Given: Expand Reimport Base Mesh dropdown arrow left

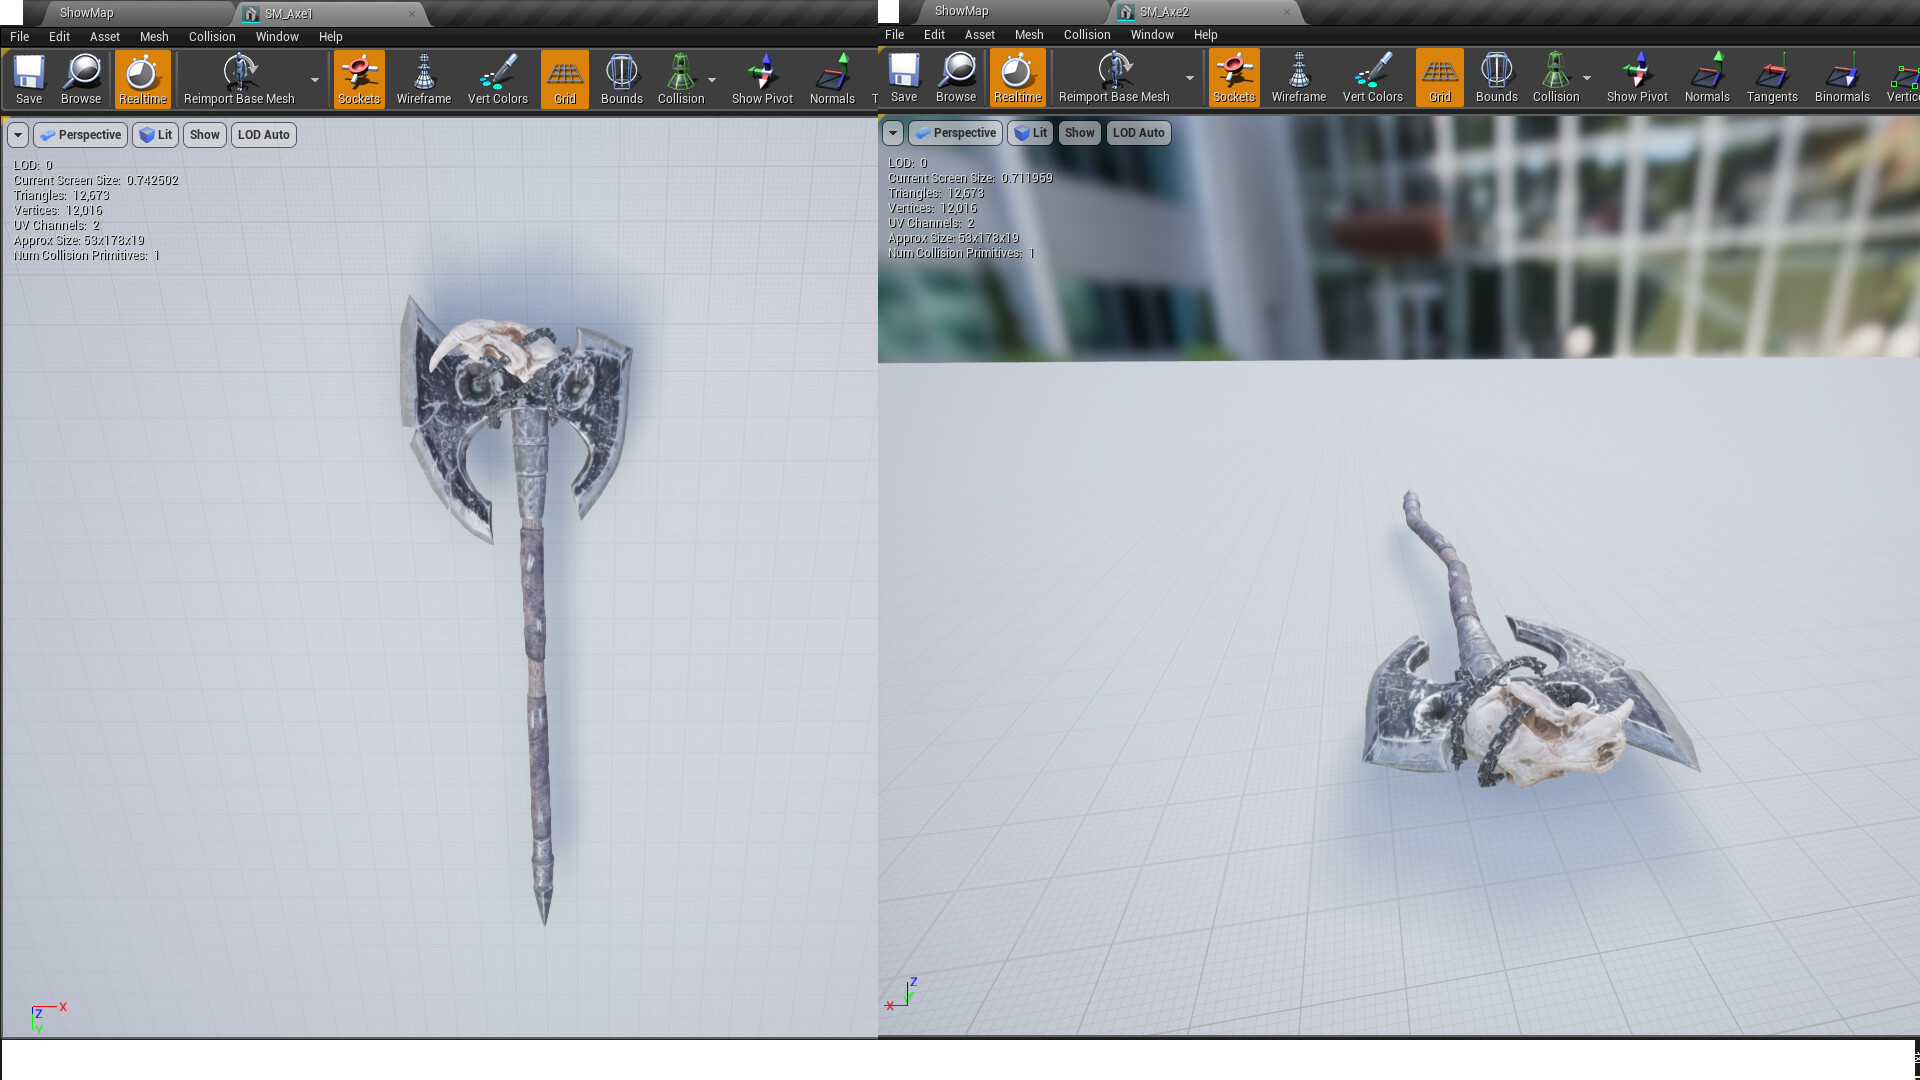Looking at the screenshot, I should [x=315, y=80].
